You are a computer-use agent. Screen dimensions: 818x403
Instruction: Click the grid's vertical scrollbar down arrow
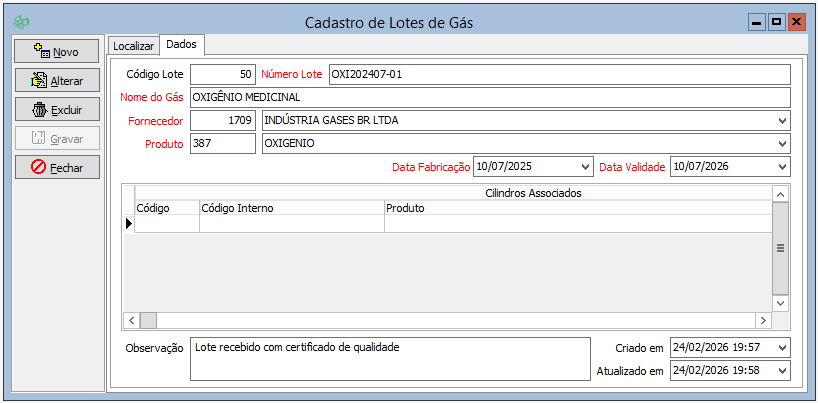coord(781,302)
